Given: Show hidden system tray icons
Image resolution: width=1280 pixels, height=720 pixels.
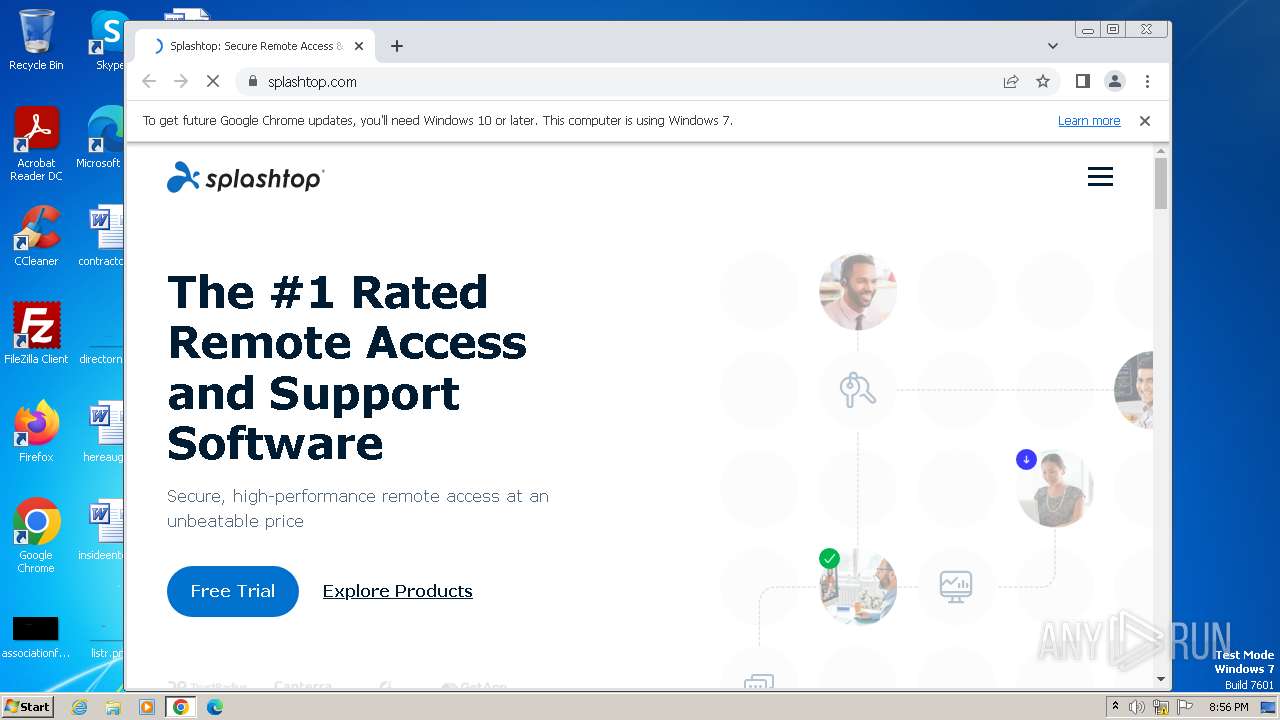Looking at the screenshot, I should tap(1115, 707).
